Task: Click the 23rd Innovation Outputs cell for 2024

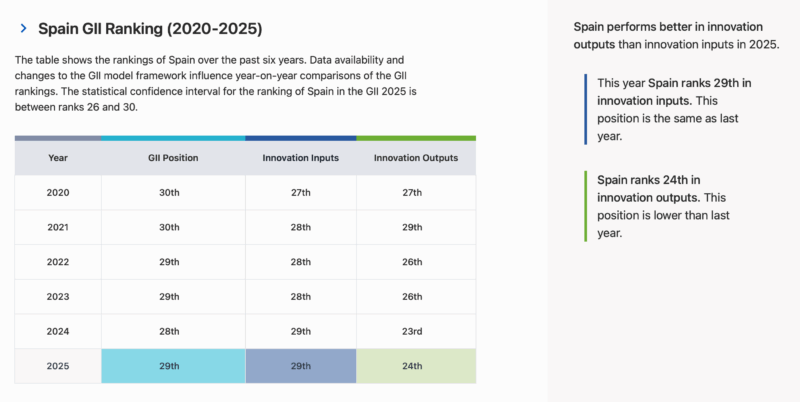Action: [415, 331]
